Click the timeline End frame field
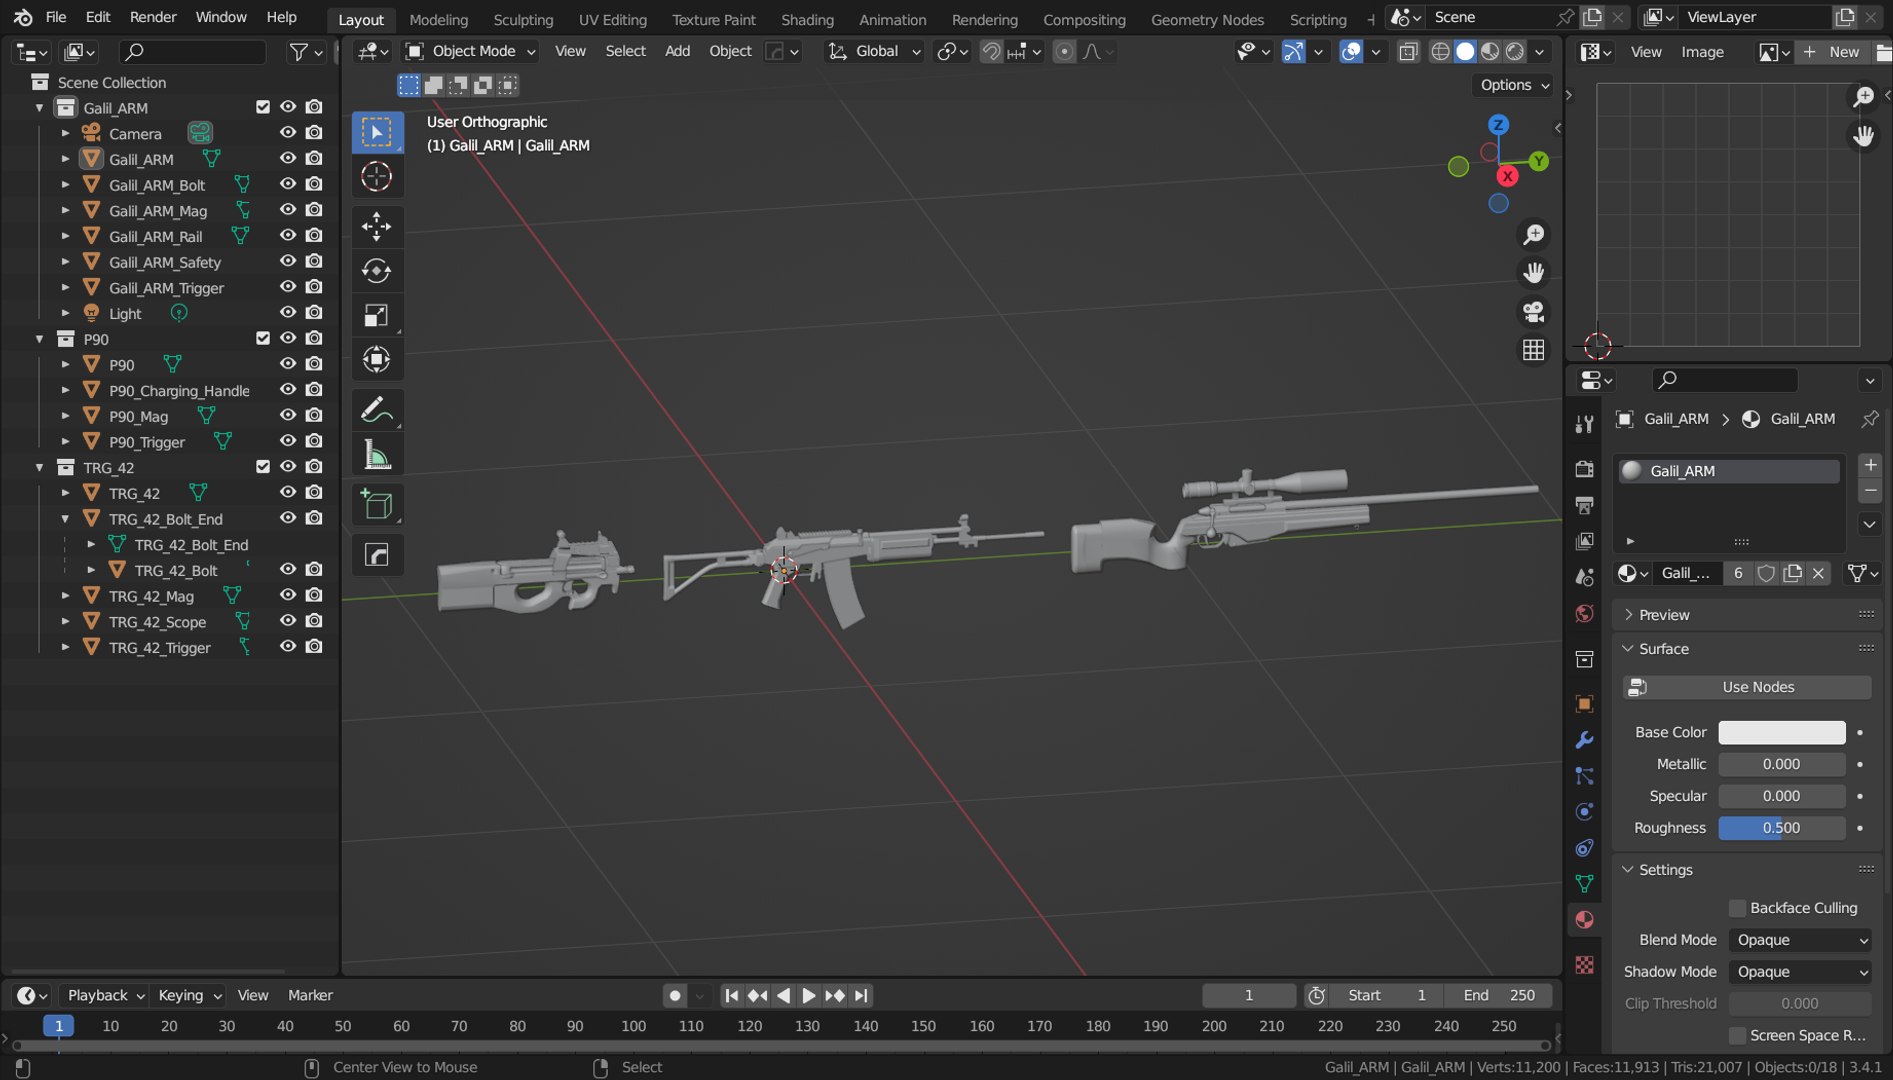 pos(1497,995)
